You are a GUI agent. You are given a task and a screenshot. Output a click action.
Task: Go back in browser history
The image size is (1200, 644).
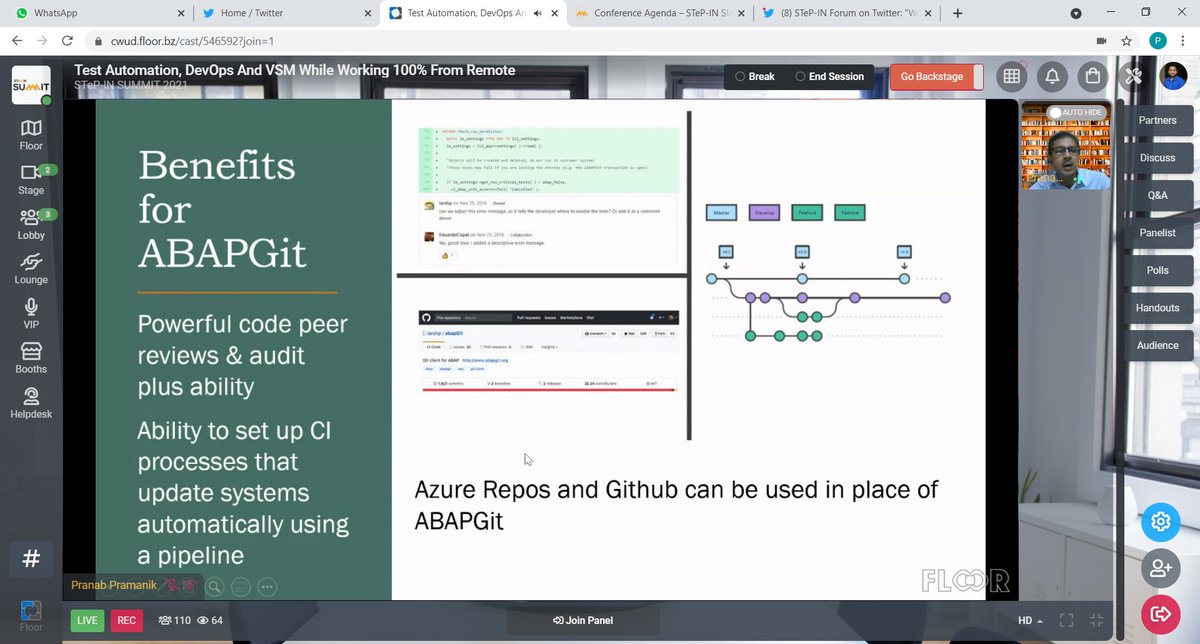(18, 42)
